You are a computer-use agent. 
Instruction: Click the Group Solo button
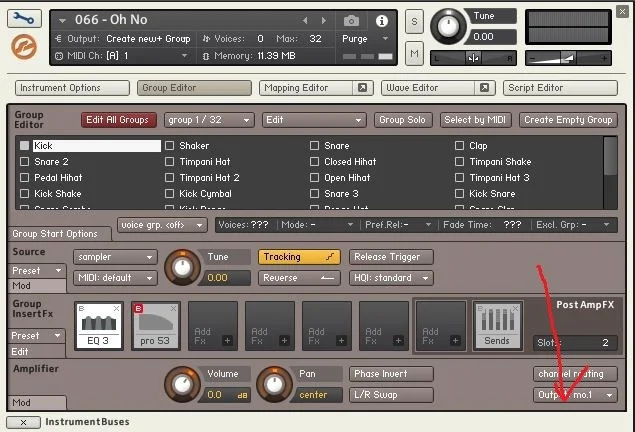coord(403,120)
